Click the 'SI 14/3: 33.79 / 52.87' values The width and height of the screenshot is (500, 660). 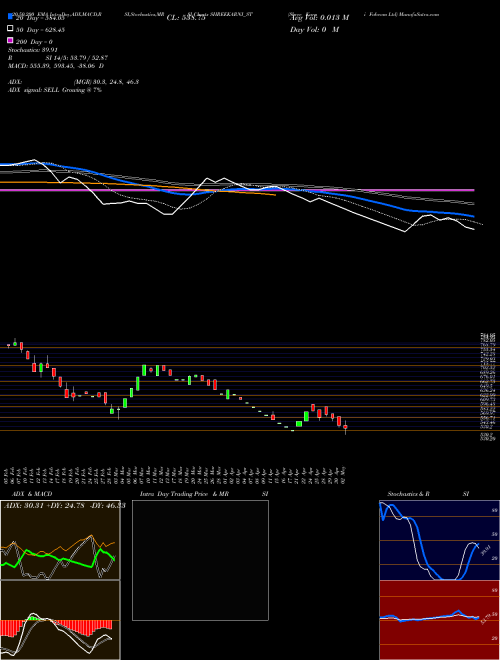[77, 58]
